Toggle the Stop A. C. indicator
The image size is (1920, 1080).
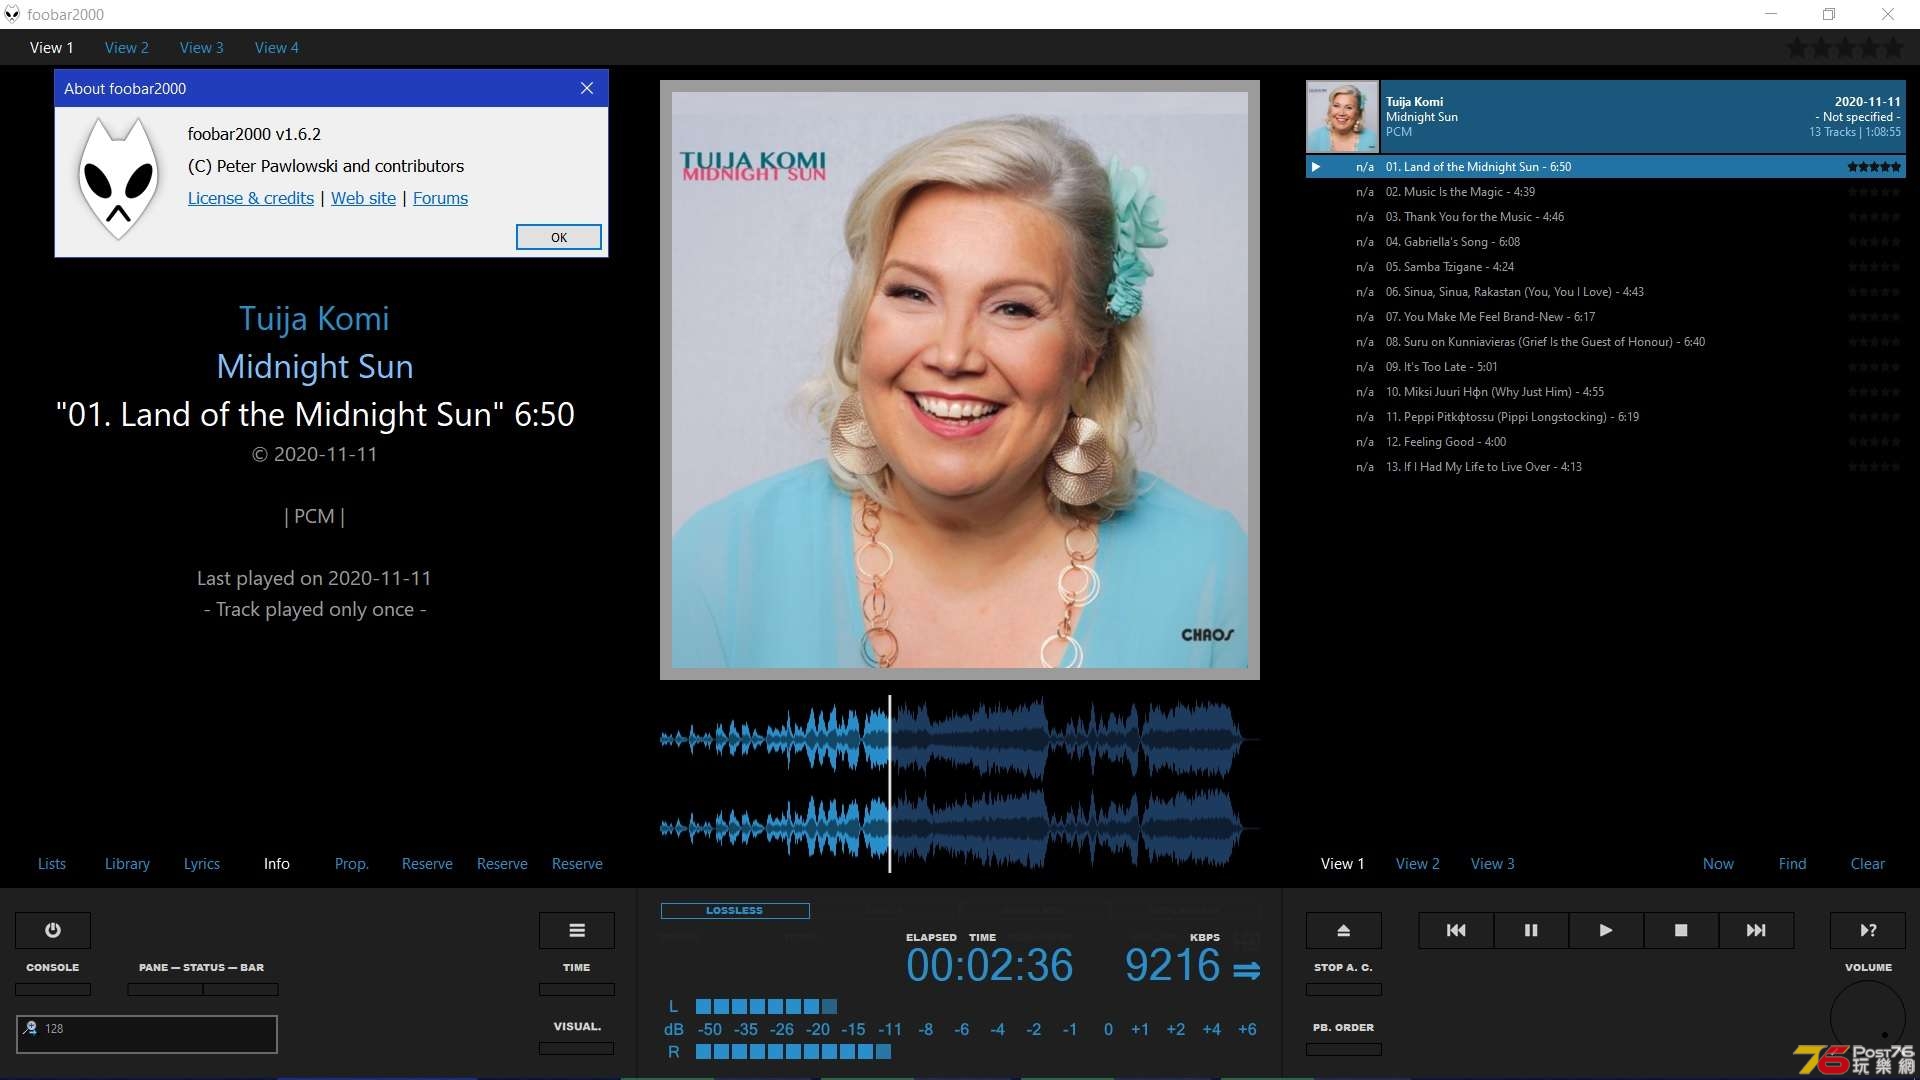[x=1344, y=989]
